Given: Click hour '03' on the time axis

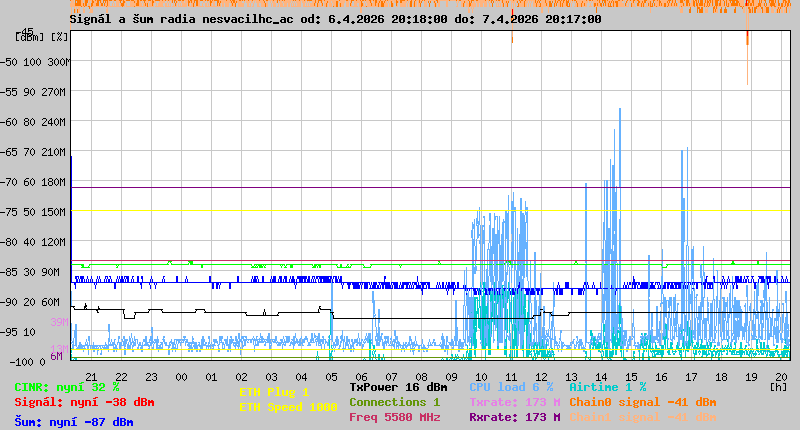Looking at the screenshot, I should coord(271,377).
